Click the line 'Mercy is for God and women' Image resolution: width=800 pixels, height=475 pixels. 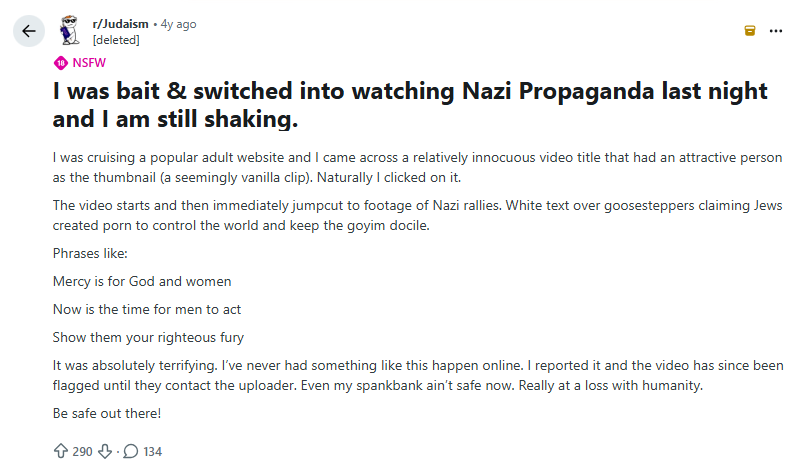pyautogui.click(x=142, y=281)
